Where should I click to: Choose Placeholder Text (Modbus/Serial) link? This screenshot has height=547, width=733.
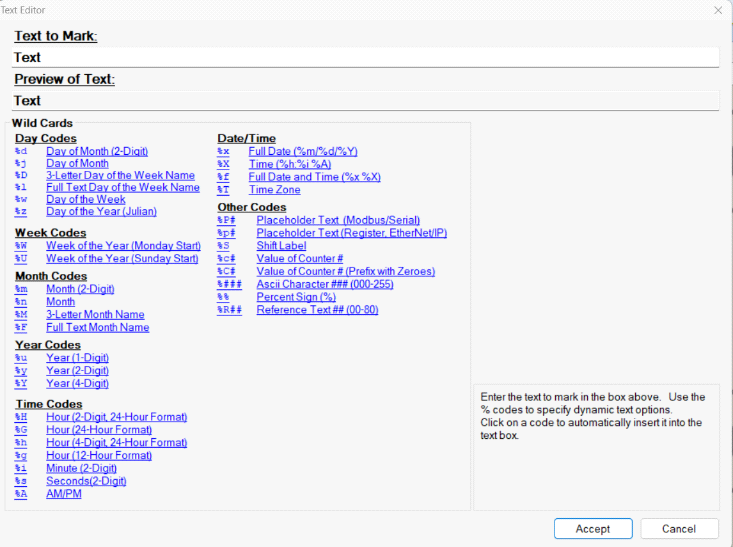coord(338,220)
